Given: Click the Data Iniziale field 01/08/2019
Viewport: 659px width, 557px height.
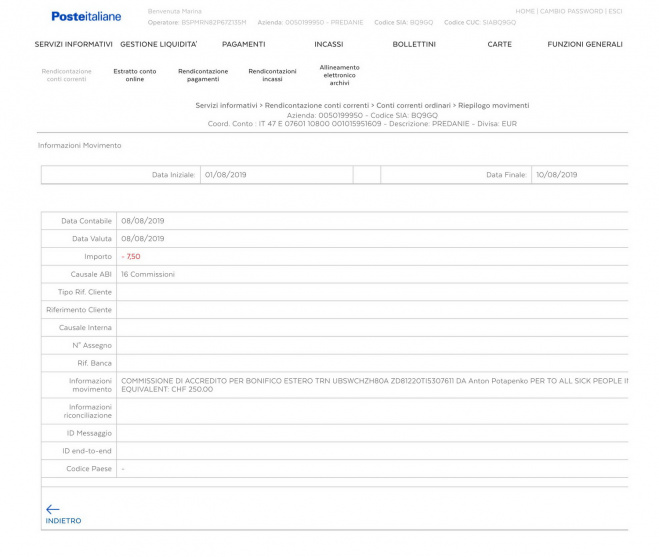Looking at the screenshot, I should 276,174.
